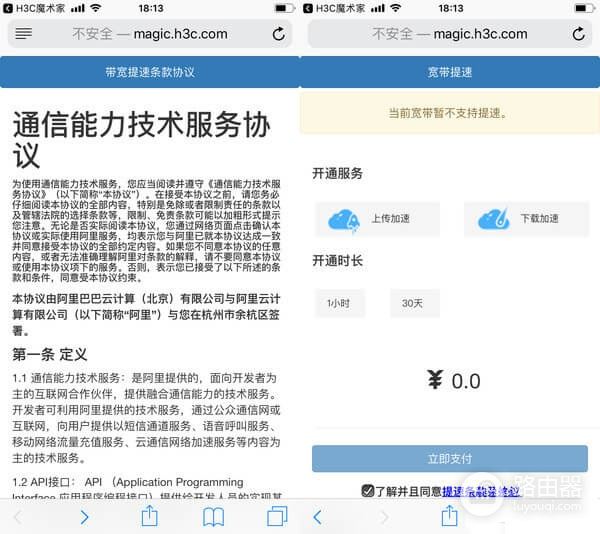Choose the 30天 duration option
The image size is (600, 534).
click(x=413, y=302)
